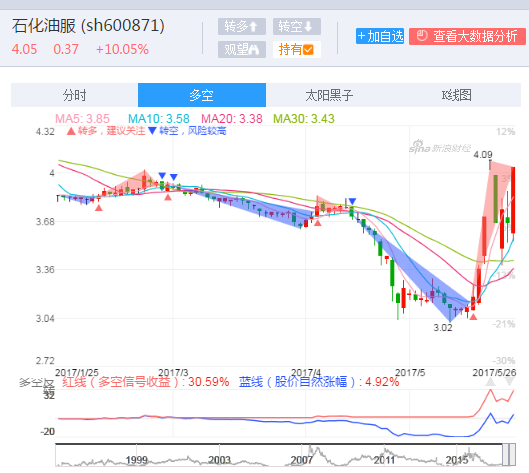Click the 转空 bearish signal button

point(296,26)
